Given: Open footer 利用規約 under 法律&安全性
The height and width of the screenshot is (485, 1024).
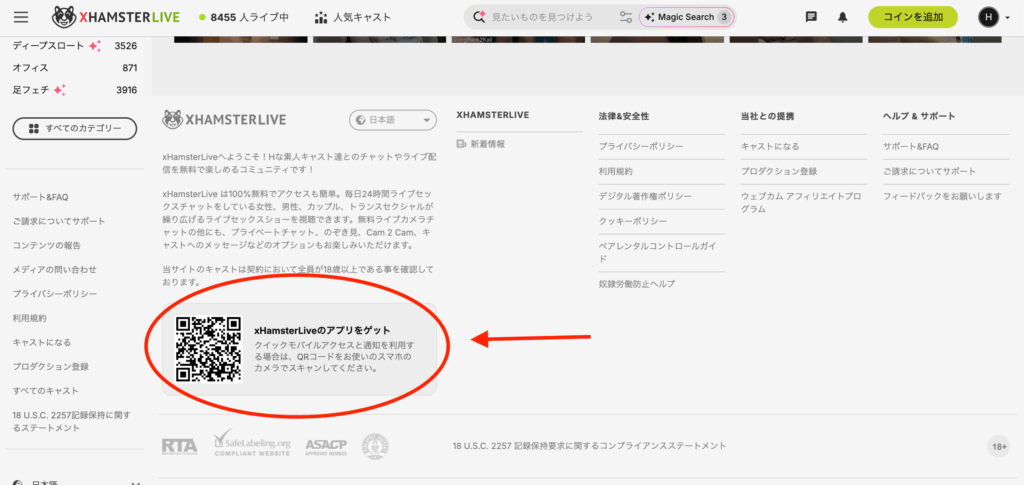Looking at the screenshot, I should coord(615,172).
